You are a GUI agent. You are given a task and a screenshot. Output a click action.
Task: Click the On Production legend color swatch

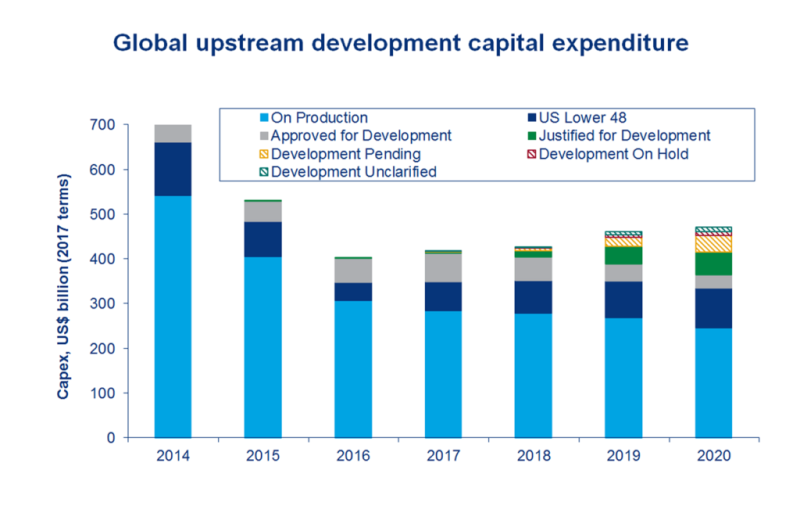[x=264, y=118]
